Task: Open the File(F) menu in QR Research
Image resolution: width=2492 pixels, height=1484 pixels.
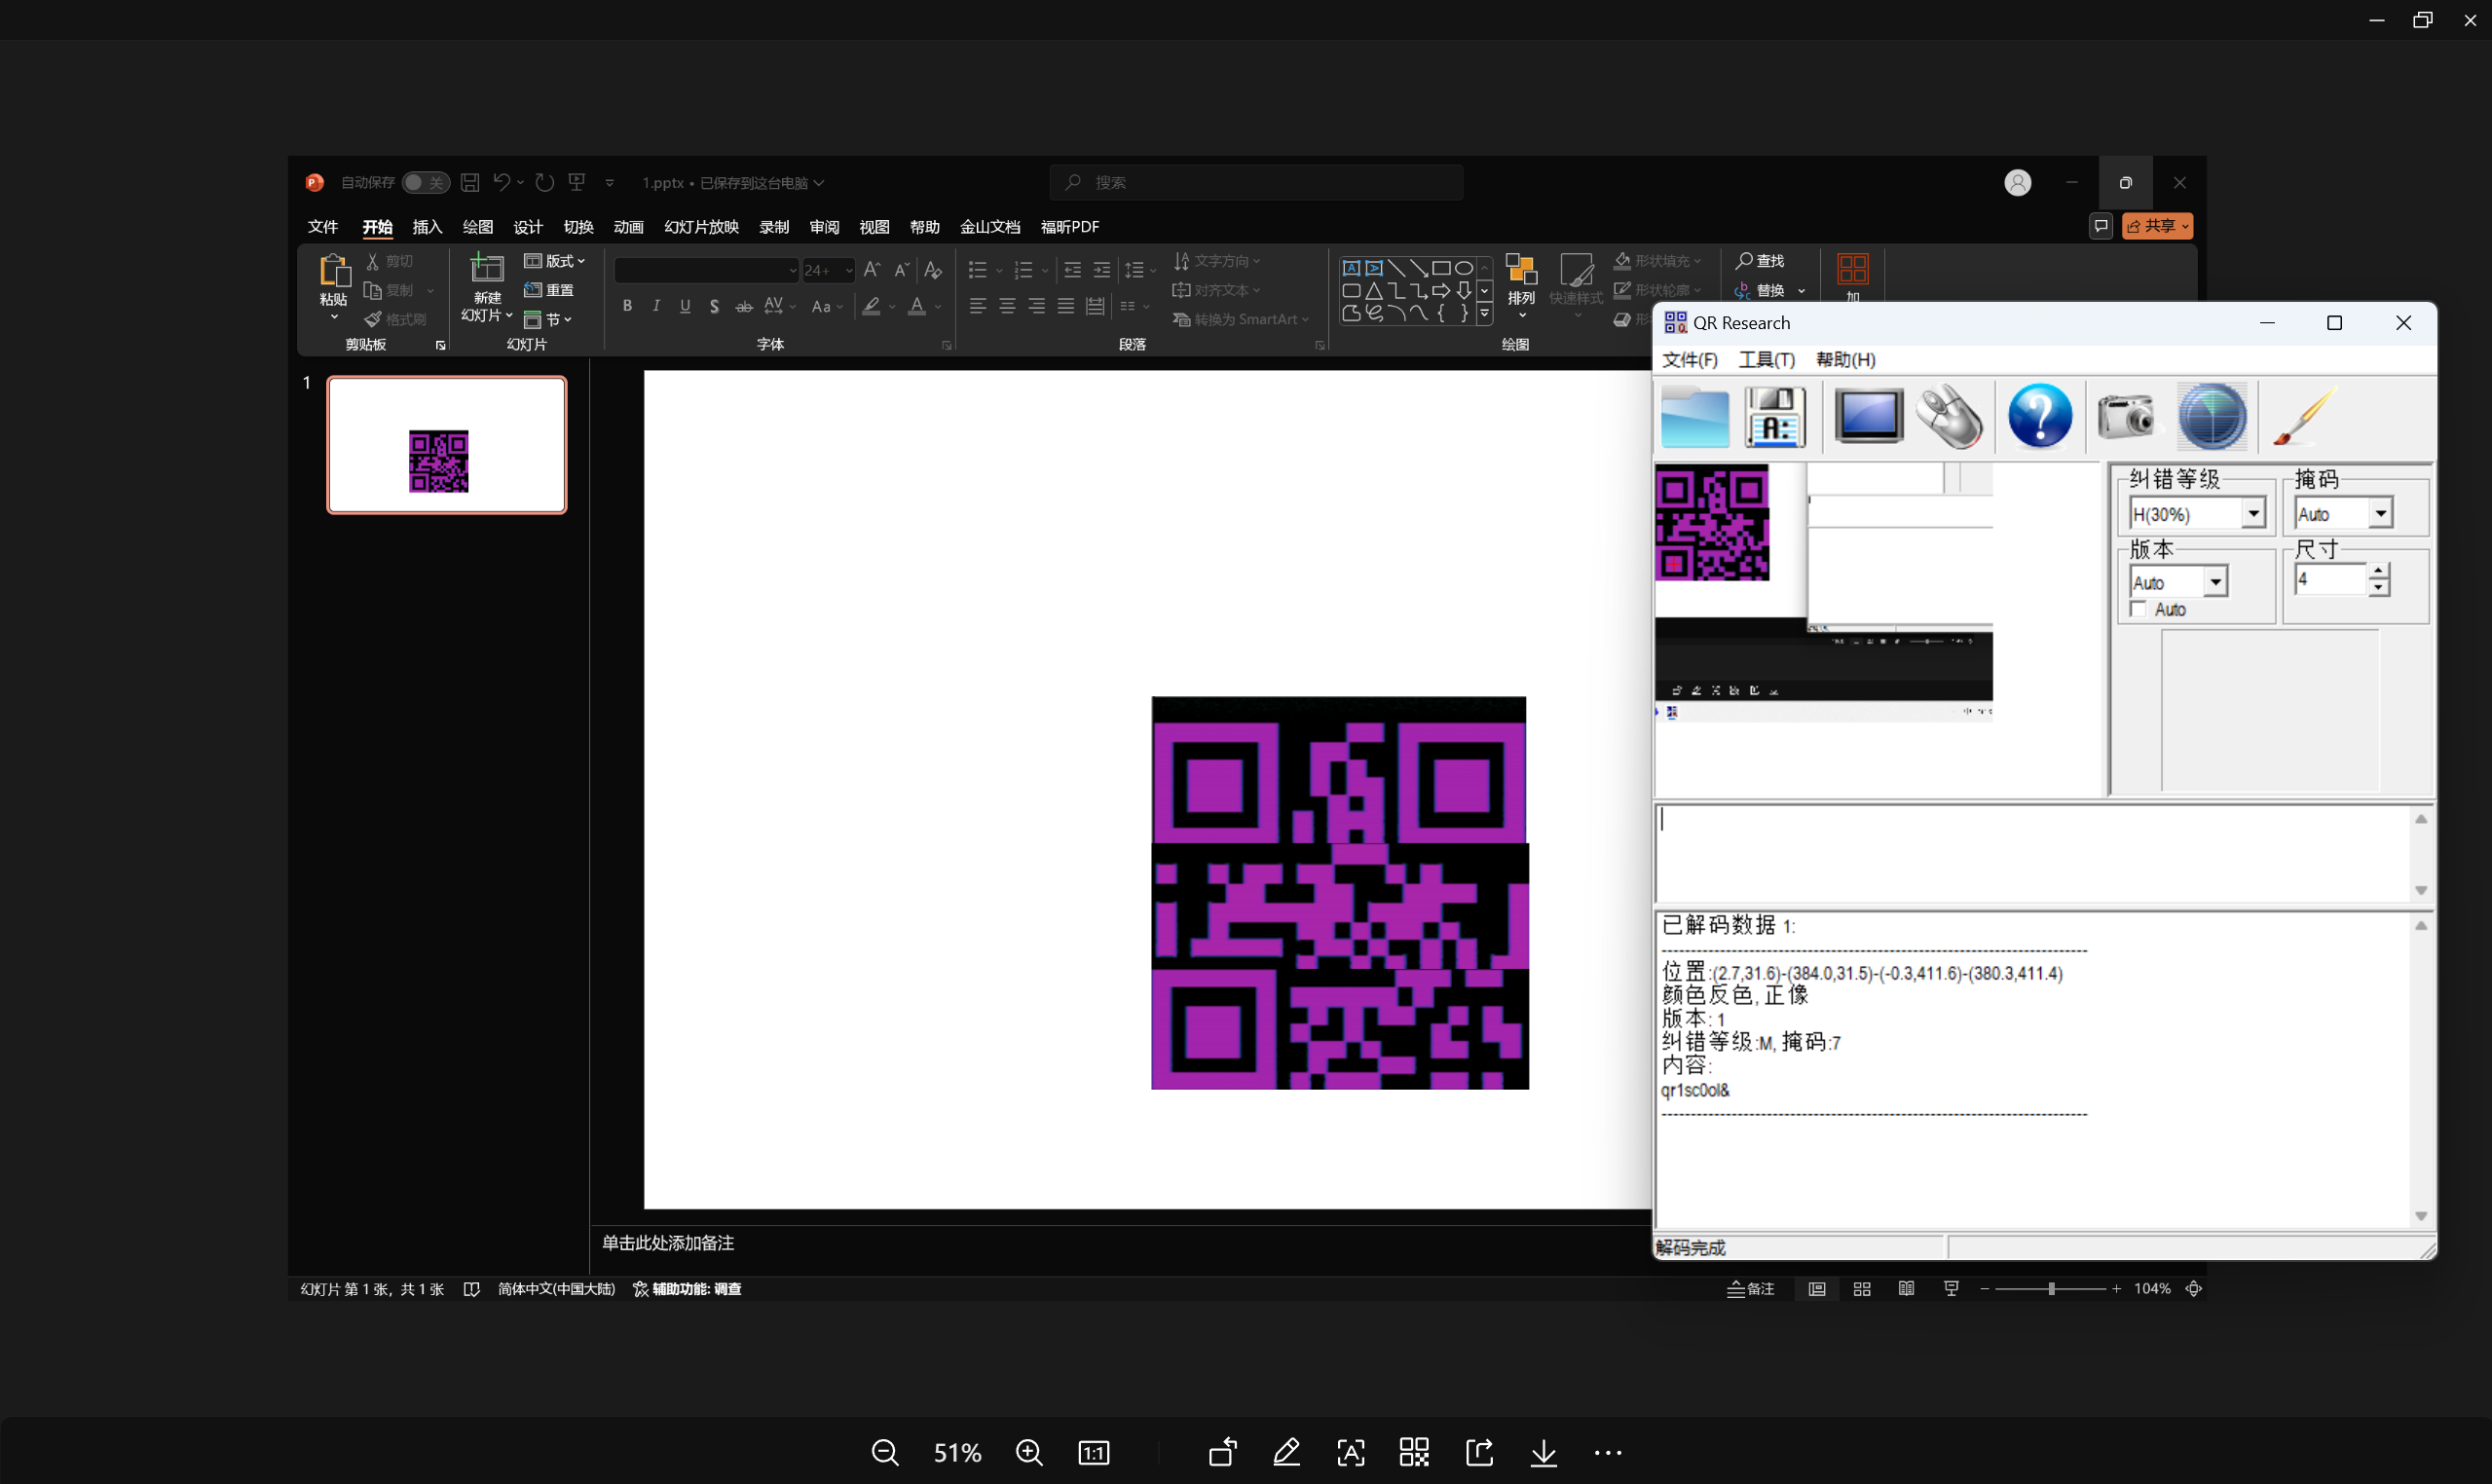Action: pyautogui.click(x=1689, y=360)
